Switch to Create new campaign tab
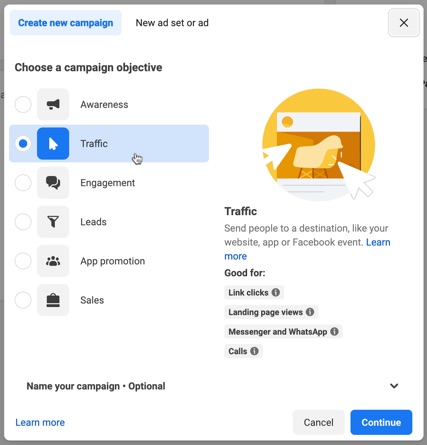The image size is (427, 445). [66, 23]
